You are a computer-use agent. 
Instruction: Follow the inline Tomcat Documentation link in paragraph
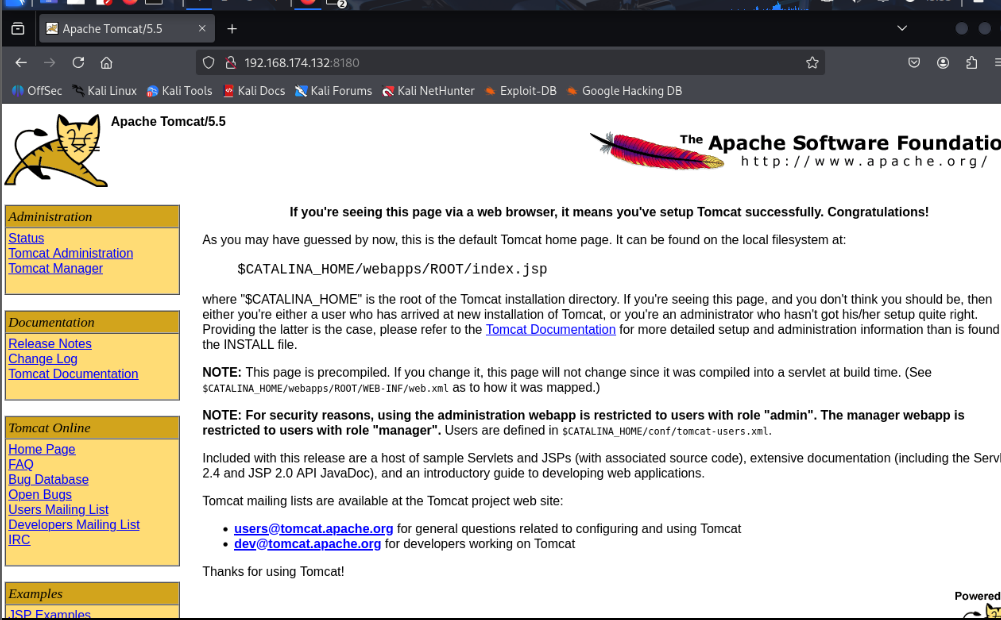(550, 329)
